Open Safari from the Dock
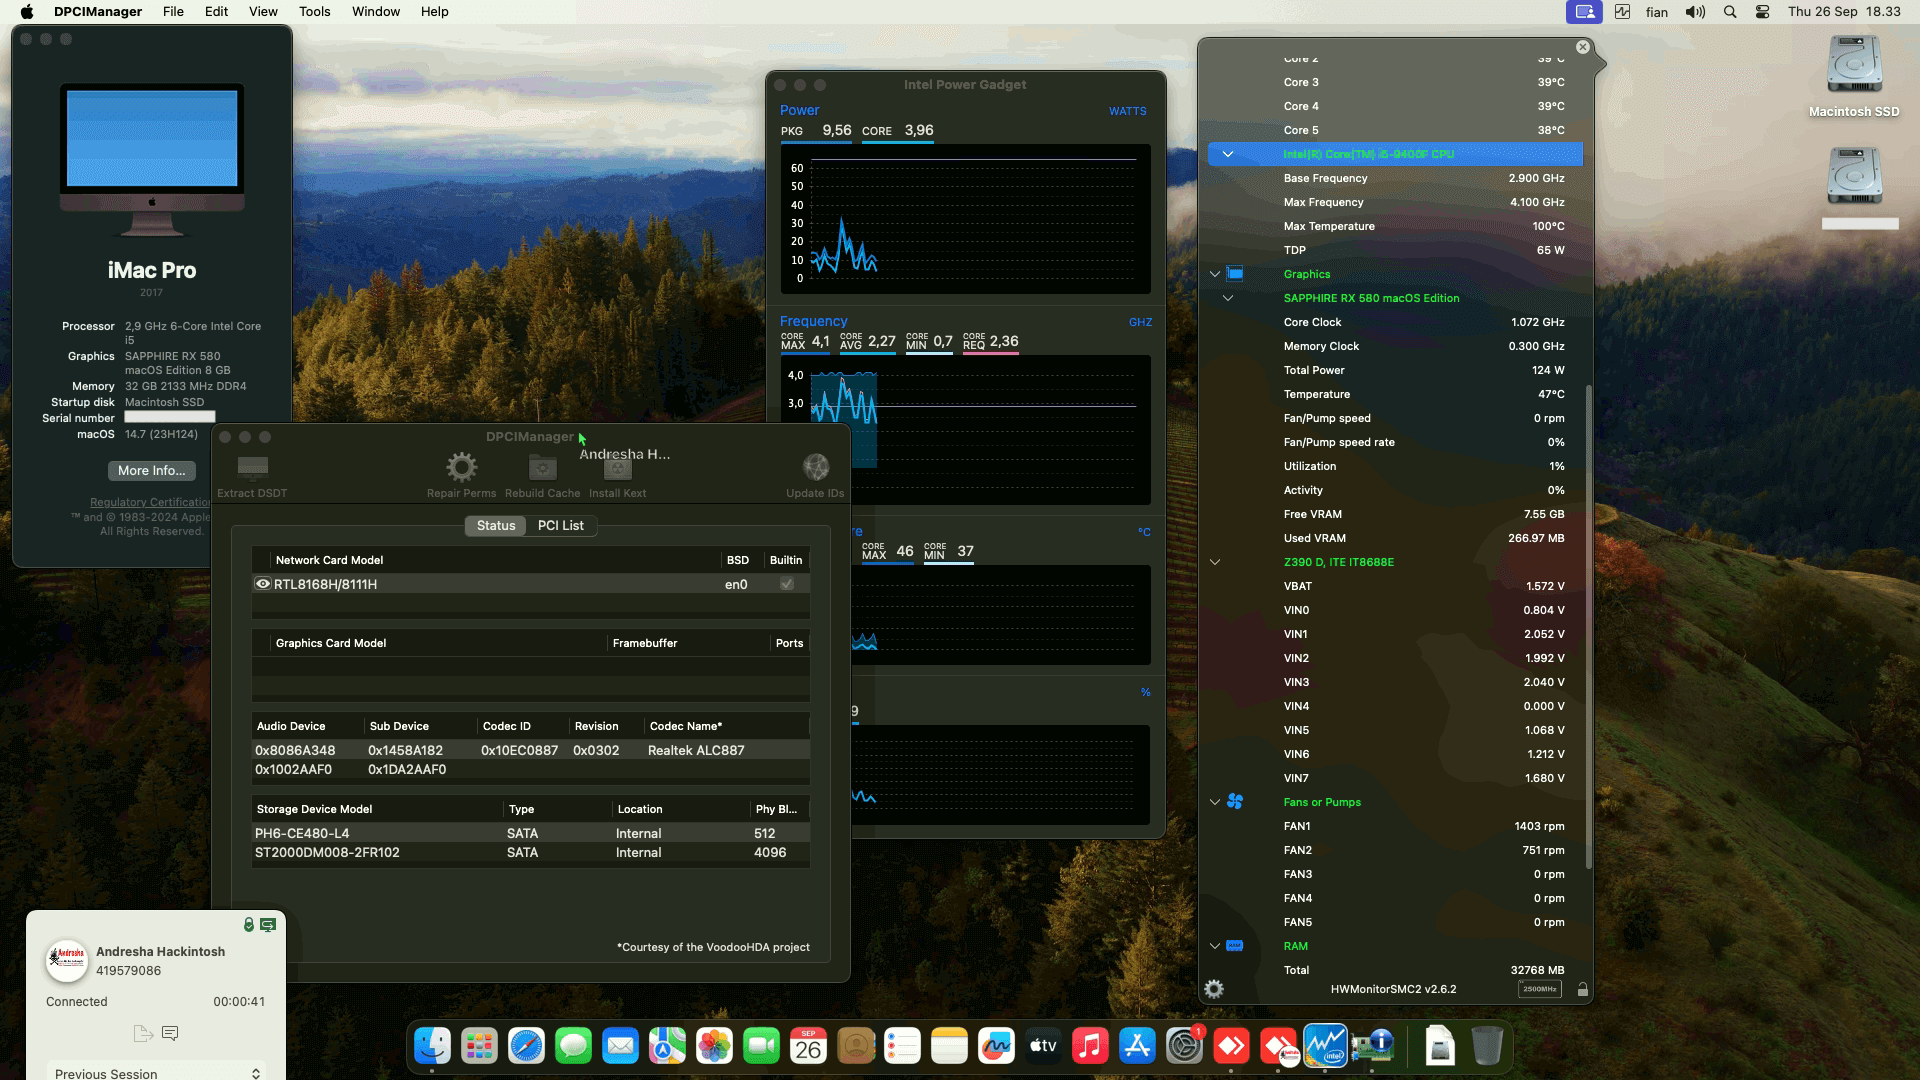Image resolution: width=1920 pixels, height=1080 pixels. [x=526, y=1046]
